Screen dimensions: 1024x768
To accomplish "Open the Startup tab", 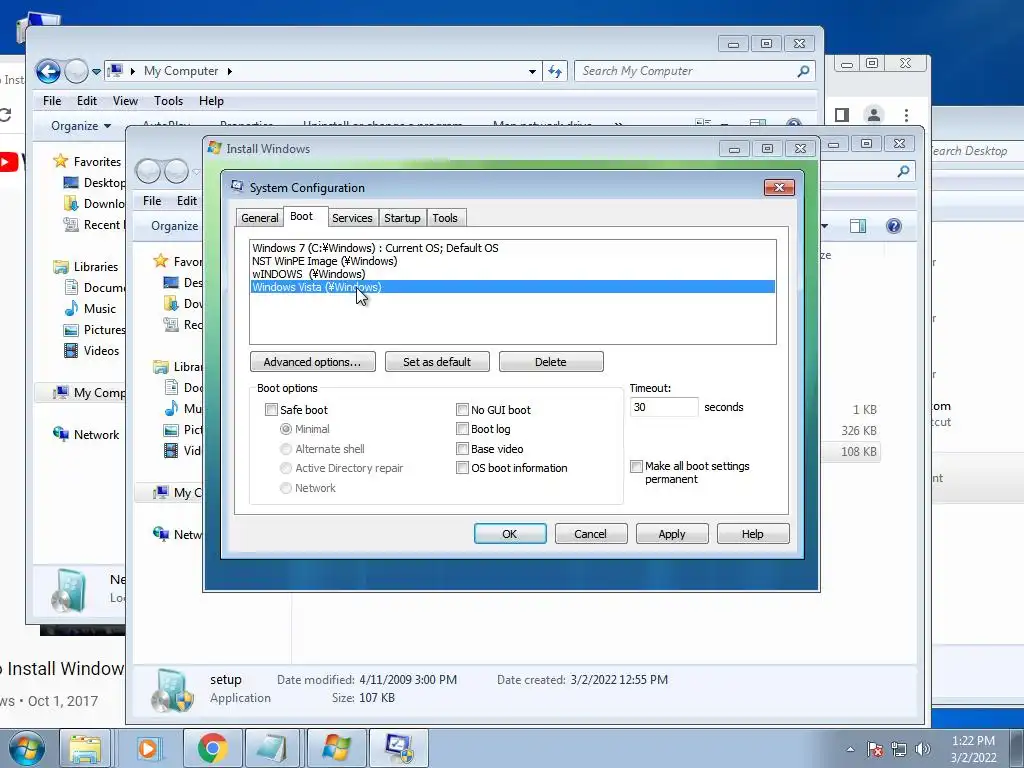I will [x=402, y=218].
